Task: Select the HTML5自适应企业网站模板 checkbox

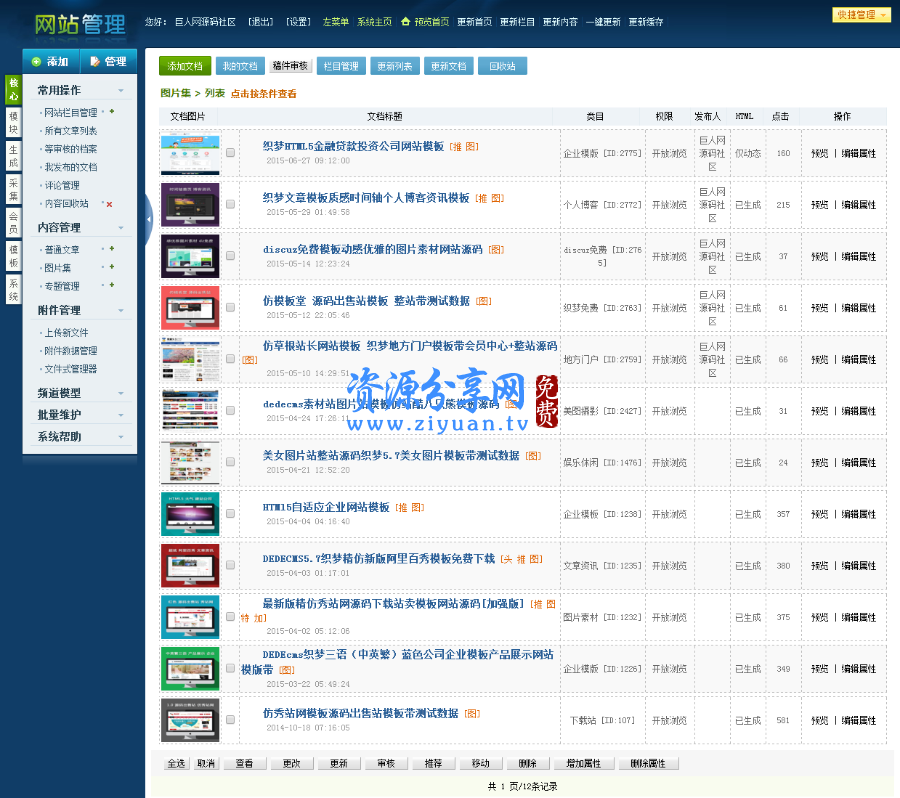Action: pos(230,515)
